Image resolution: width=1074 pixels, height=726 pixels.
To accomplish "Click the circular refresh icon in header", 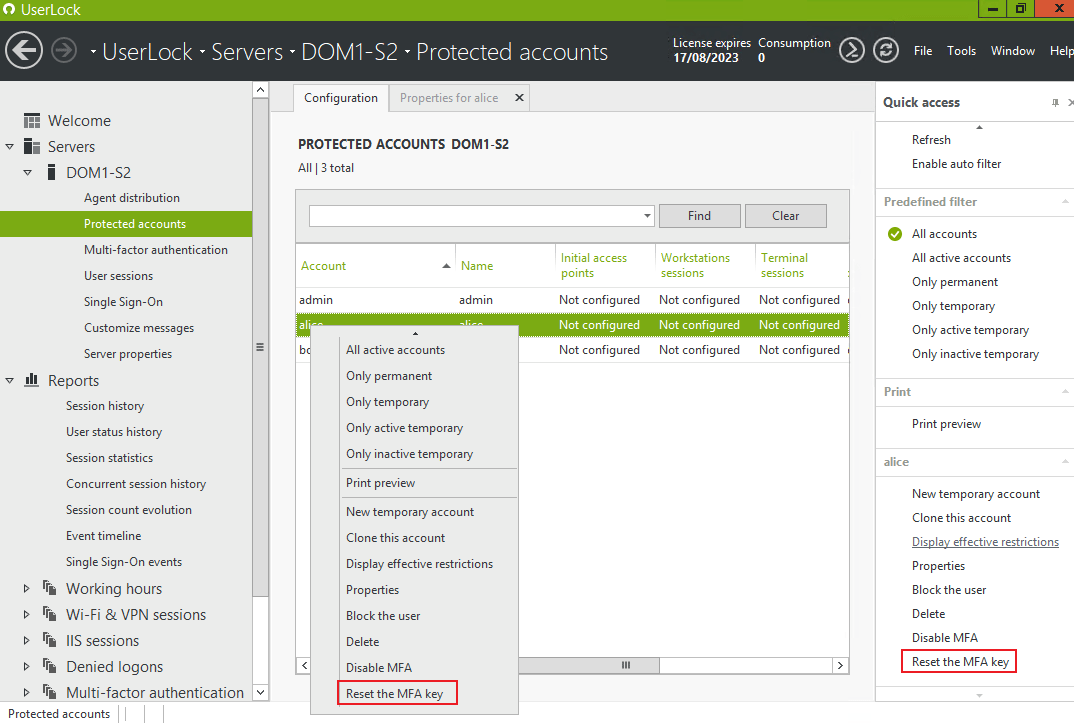I will [x=886, y=51].
